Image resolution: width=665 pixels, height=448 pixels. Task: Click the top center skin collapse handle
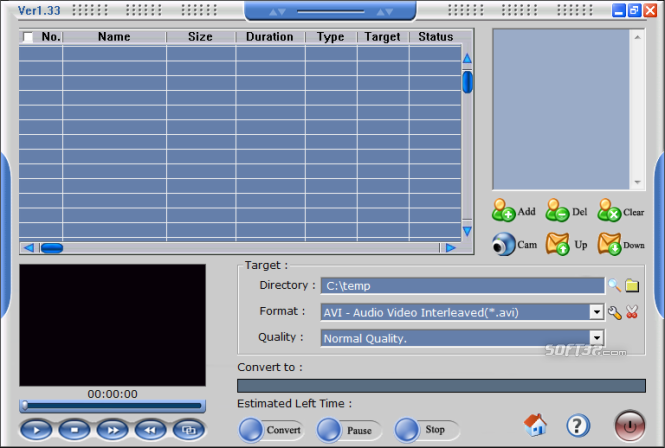(330, 11)
